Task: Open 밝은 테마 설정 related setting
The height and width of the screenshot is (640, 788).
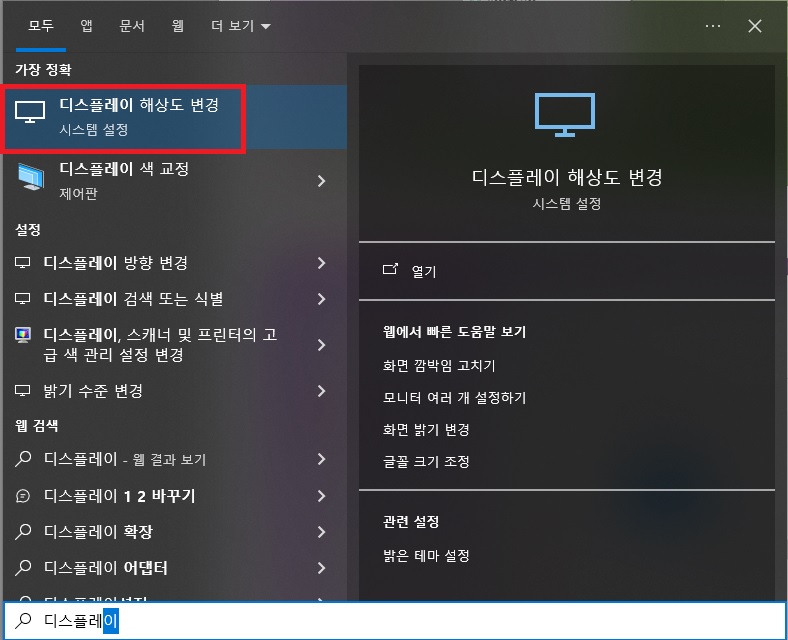Action: tap(426, 556)
